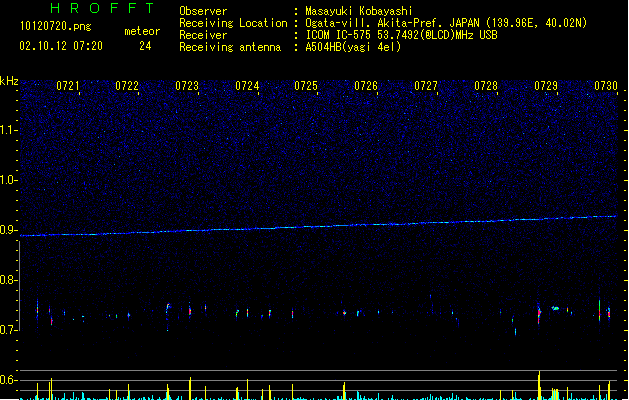Viewport: 629px width, 400px height.
Task: Click the Ogata-vill. Akita-Pref. JAPAN location text
Action: coord(446,23)
